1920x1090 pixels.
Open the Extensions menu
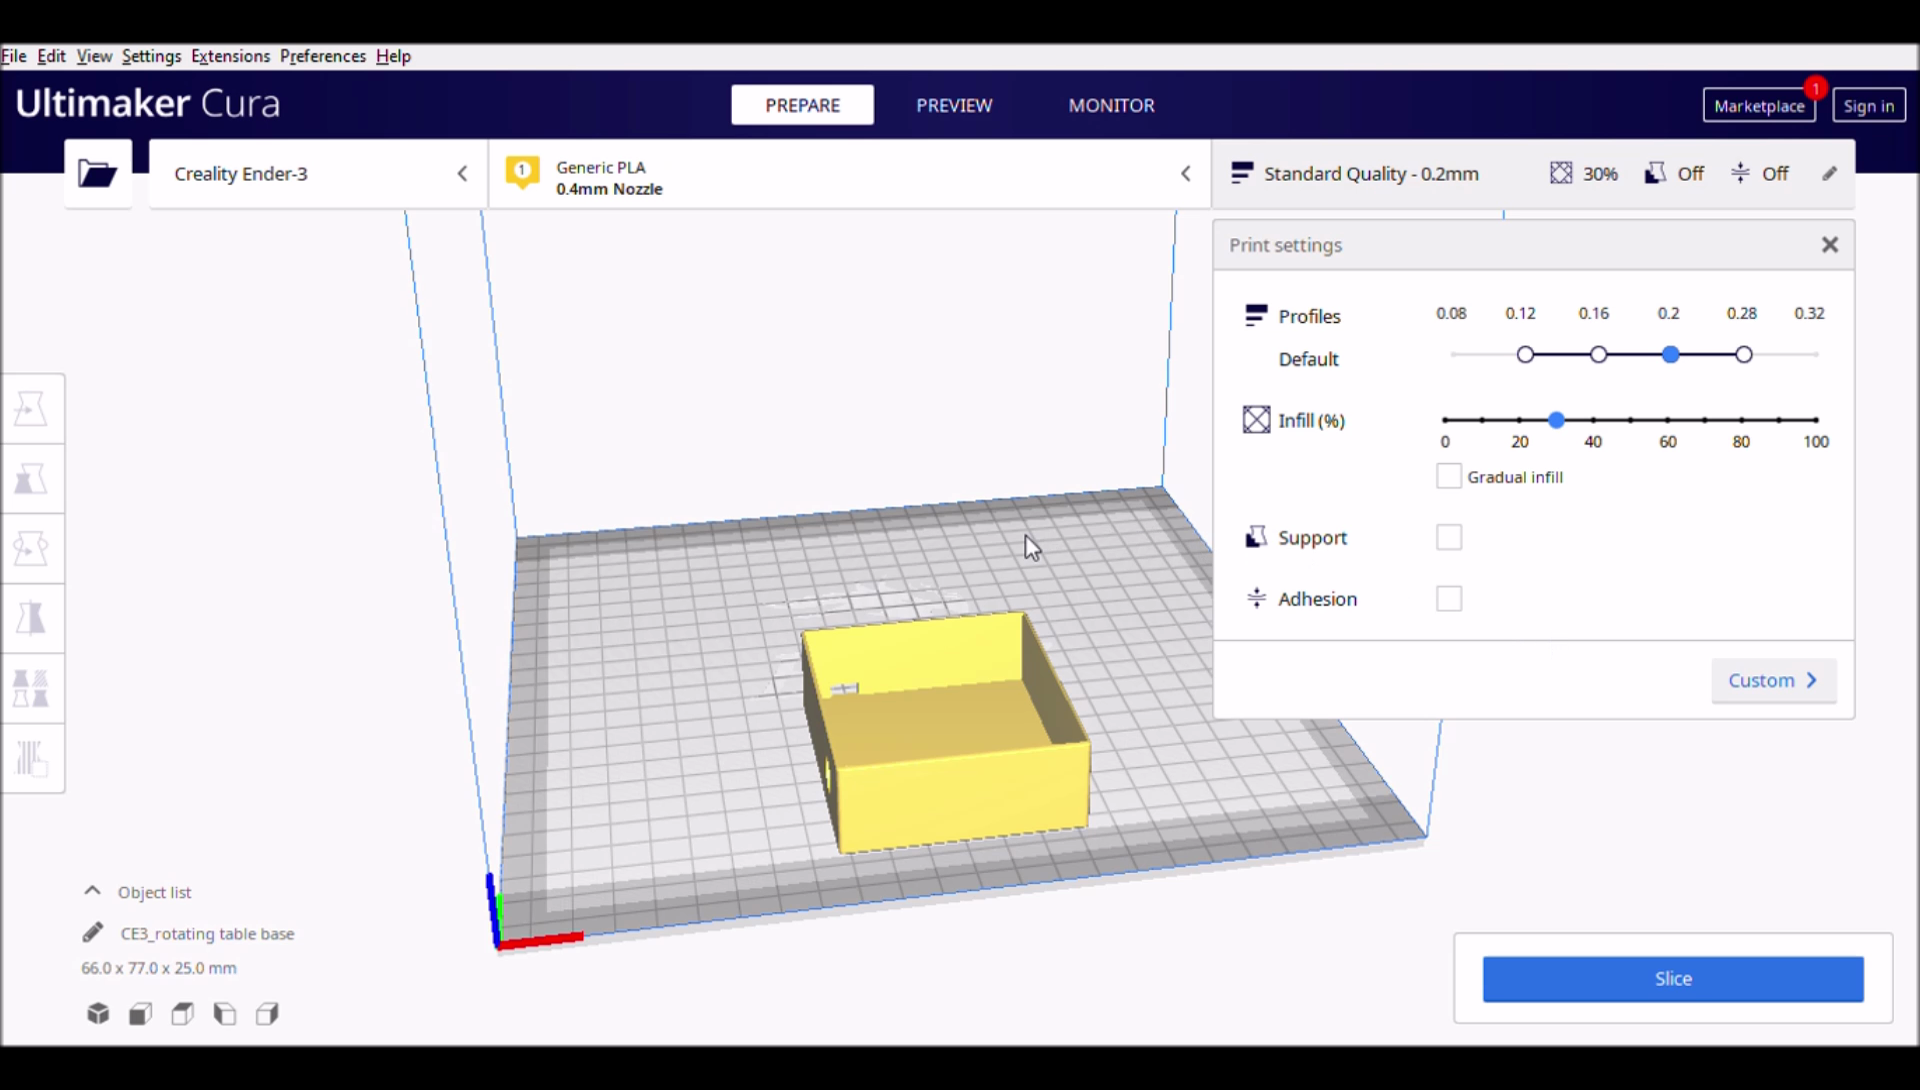coord(230,56)
